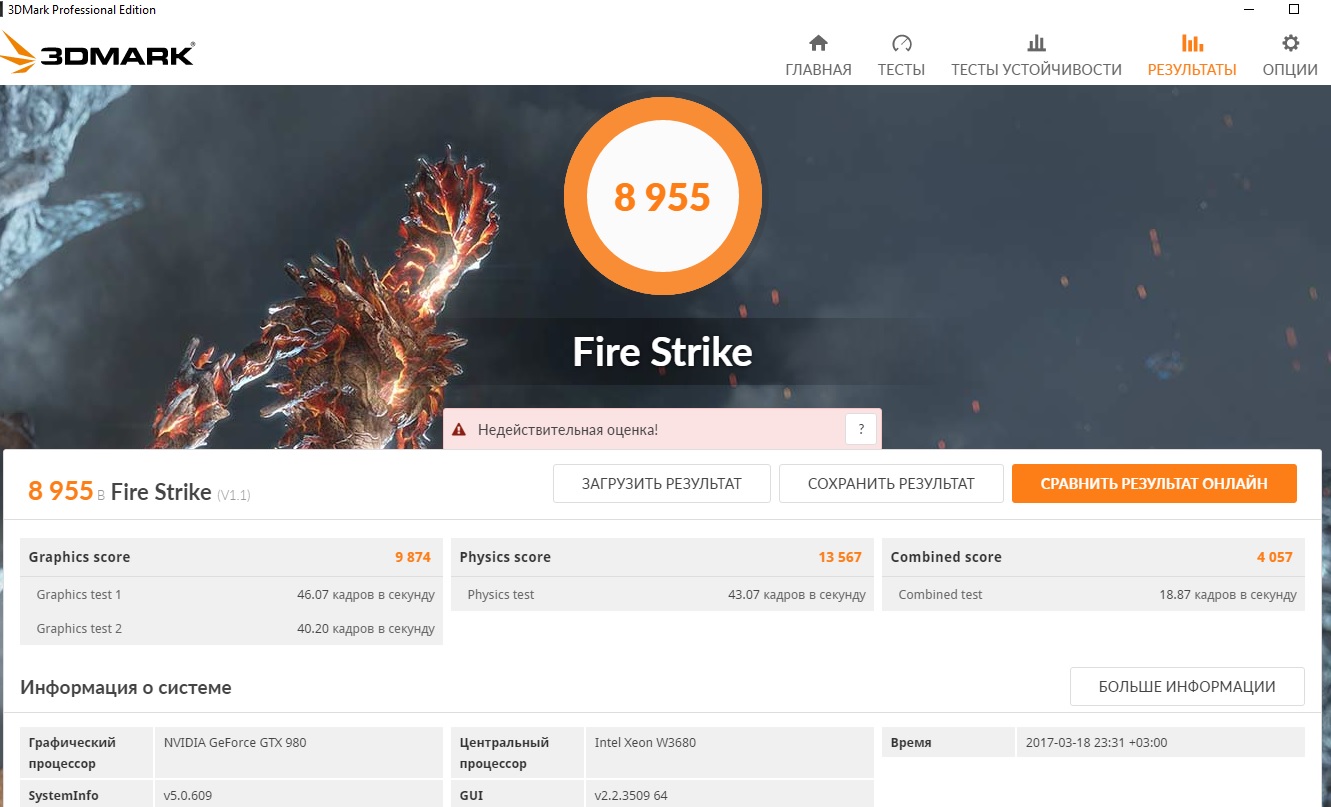Select the 4 057 combined score value
Screen dimensions: 1331x807
1275,557
